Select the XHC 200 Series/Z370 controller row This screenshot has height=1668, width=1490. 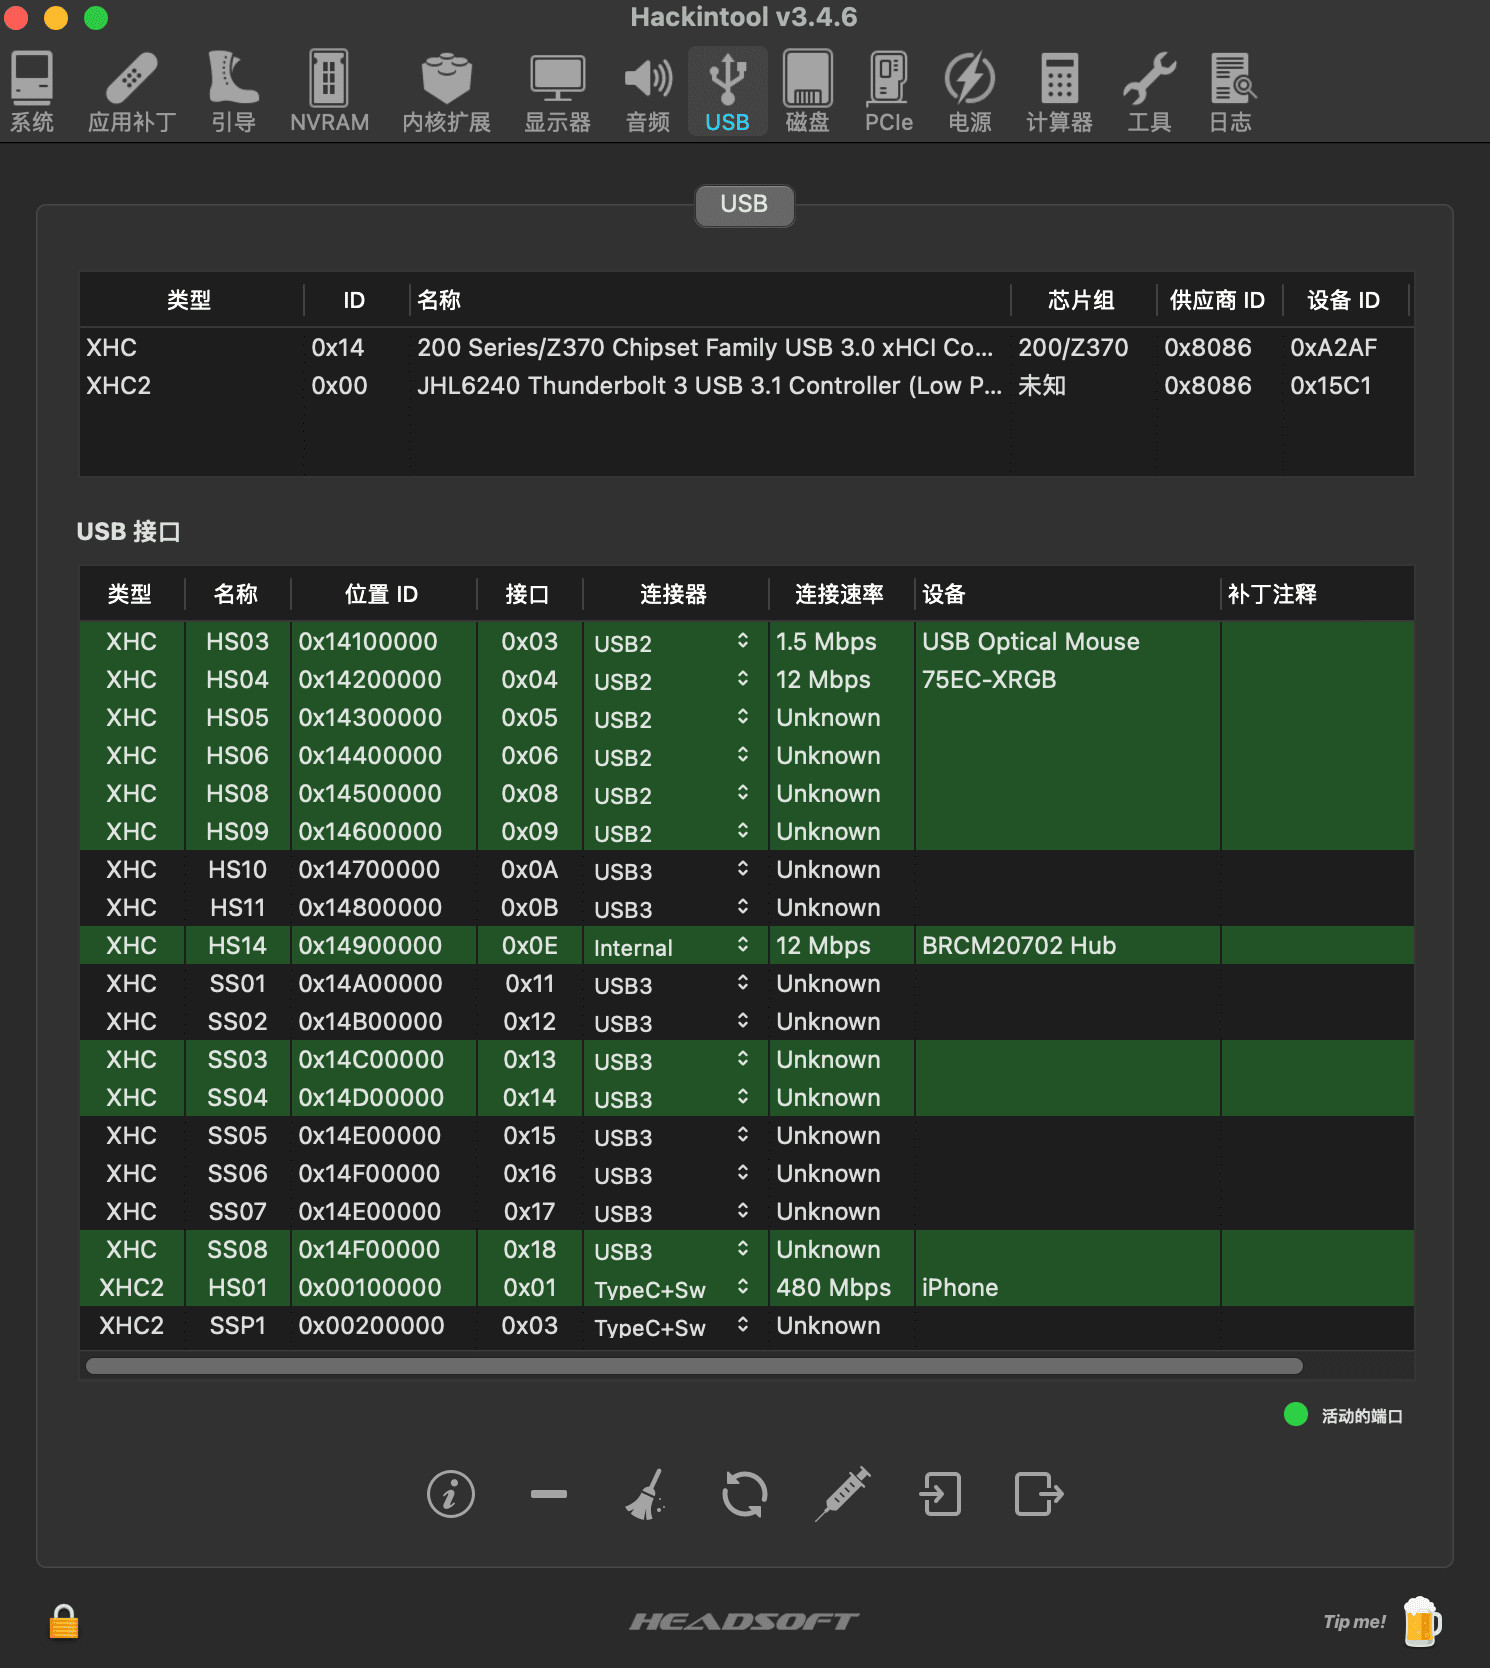pyautogui.click(x=746, y=348)
